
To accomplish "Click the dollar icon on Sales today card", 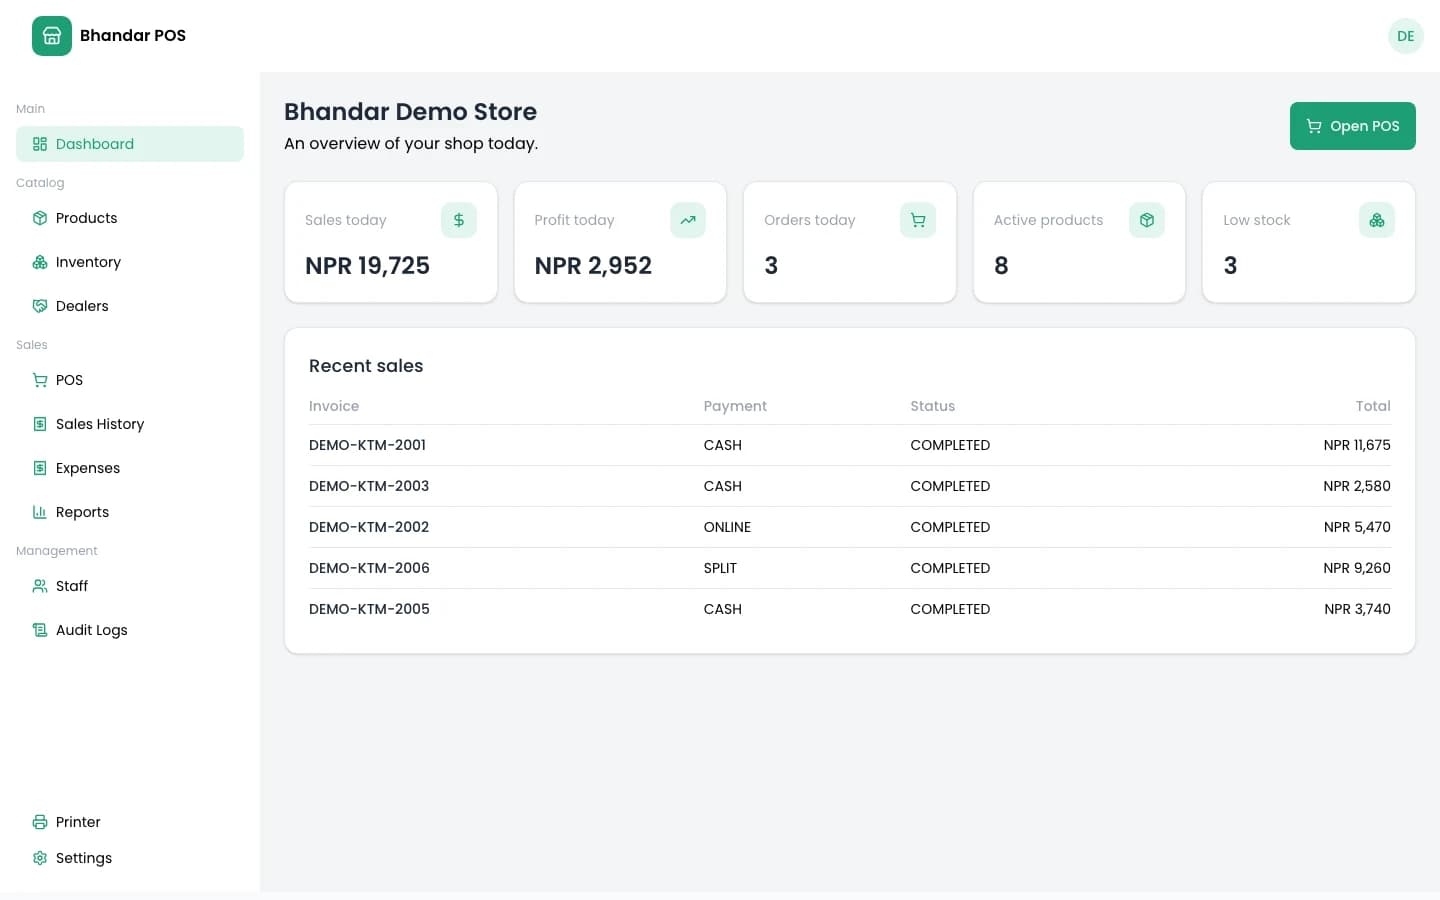I will click(x=459, y=220).
